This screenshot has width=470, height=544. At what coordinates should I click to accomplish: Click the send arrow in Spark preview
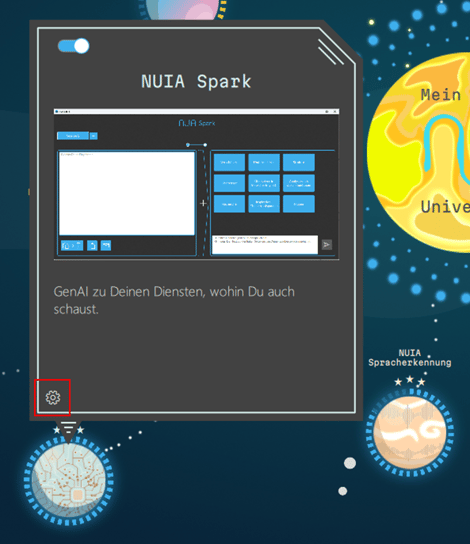pyautogui.click(x=326, y=245)
